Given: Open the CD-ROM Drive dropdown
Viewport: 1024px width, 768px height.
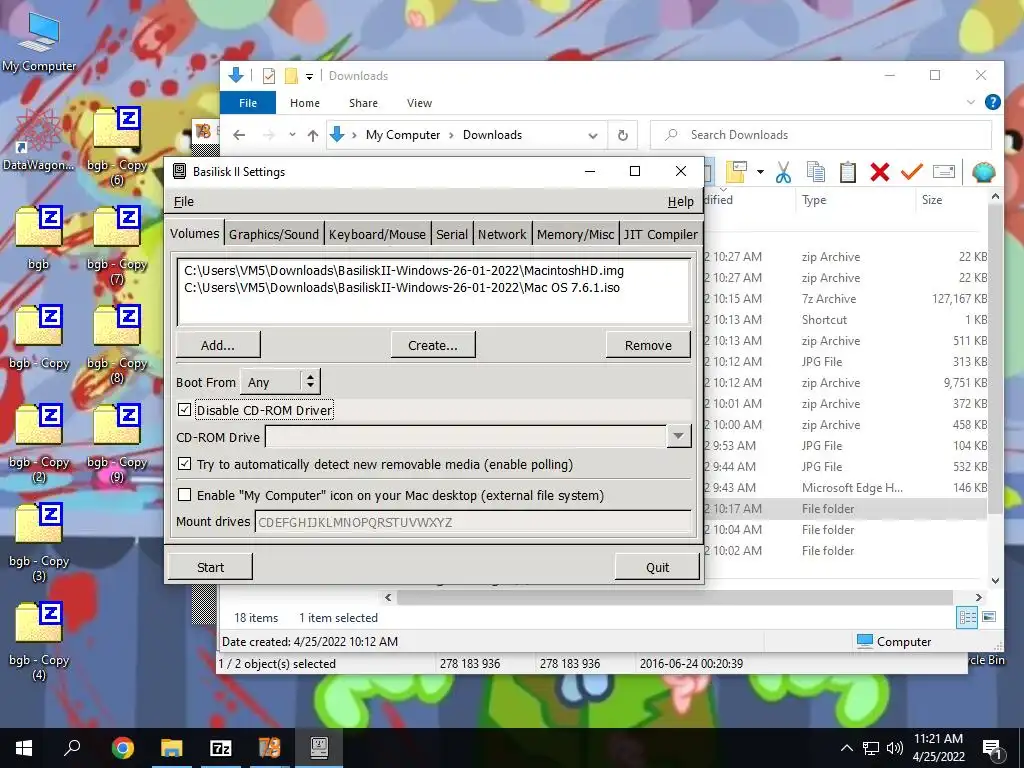Looking at the screenshot, I should click(679, 436).
